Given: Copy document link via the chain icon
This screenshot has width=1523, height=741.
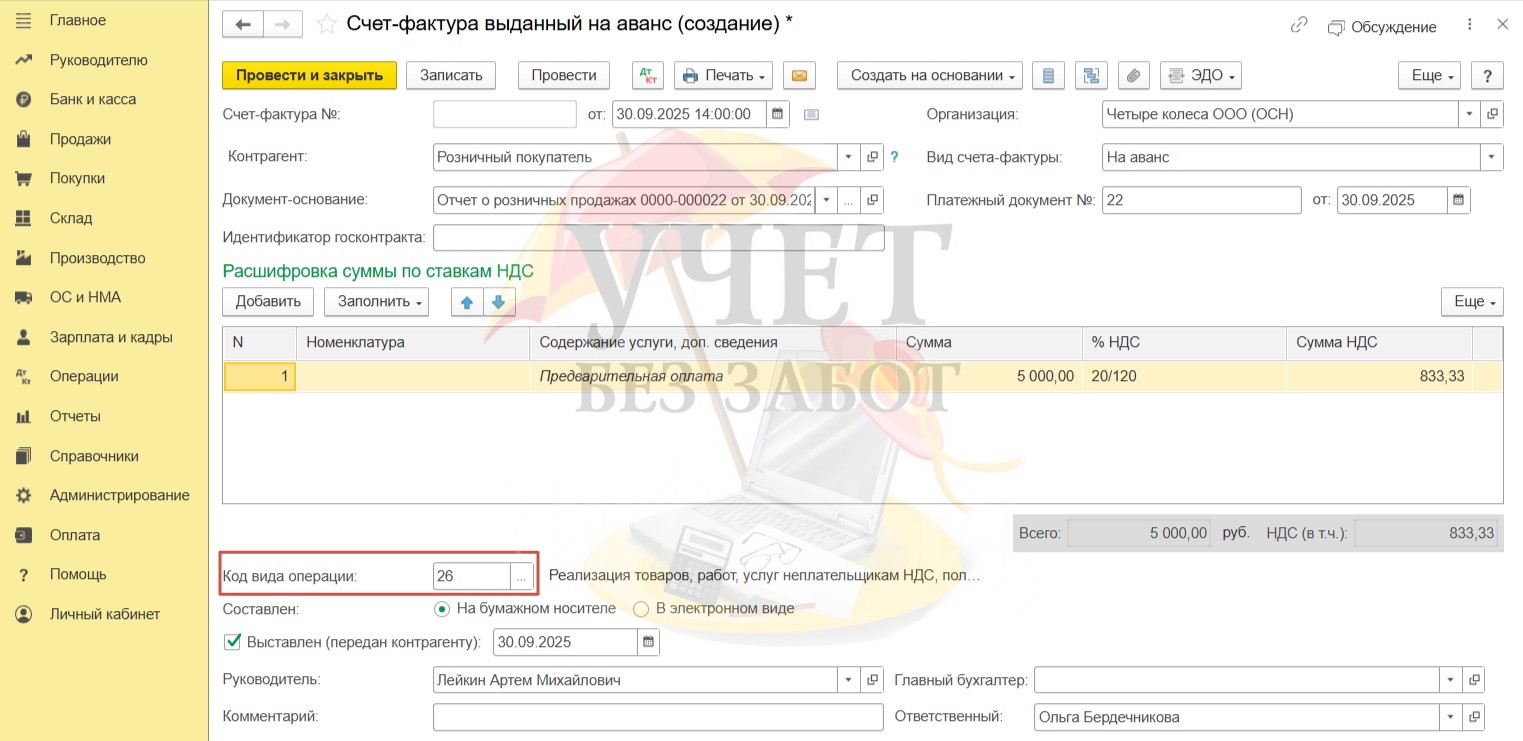Looking at the screenshot, I should coord(1299,25).
